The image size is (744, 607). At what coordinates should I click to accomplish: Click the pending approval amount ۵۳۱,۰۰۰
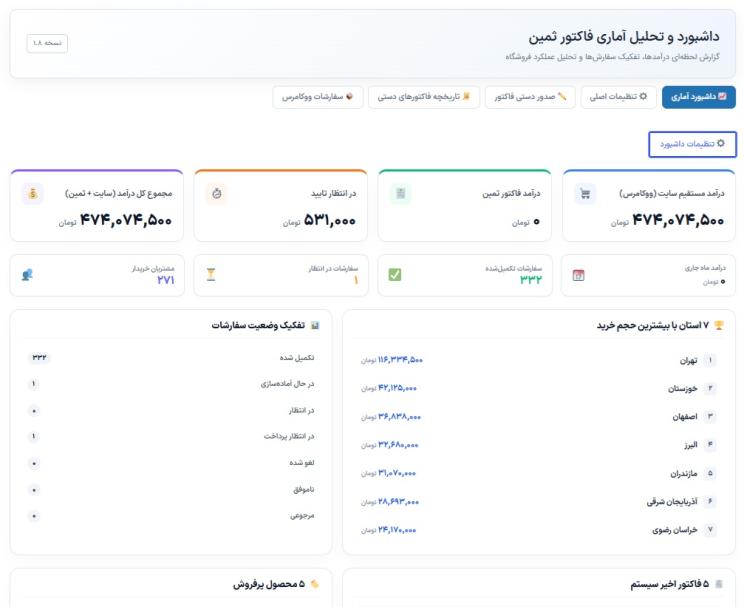(x=329, y=220)
